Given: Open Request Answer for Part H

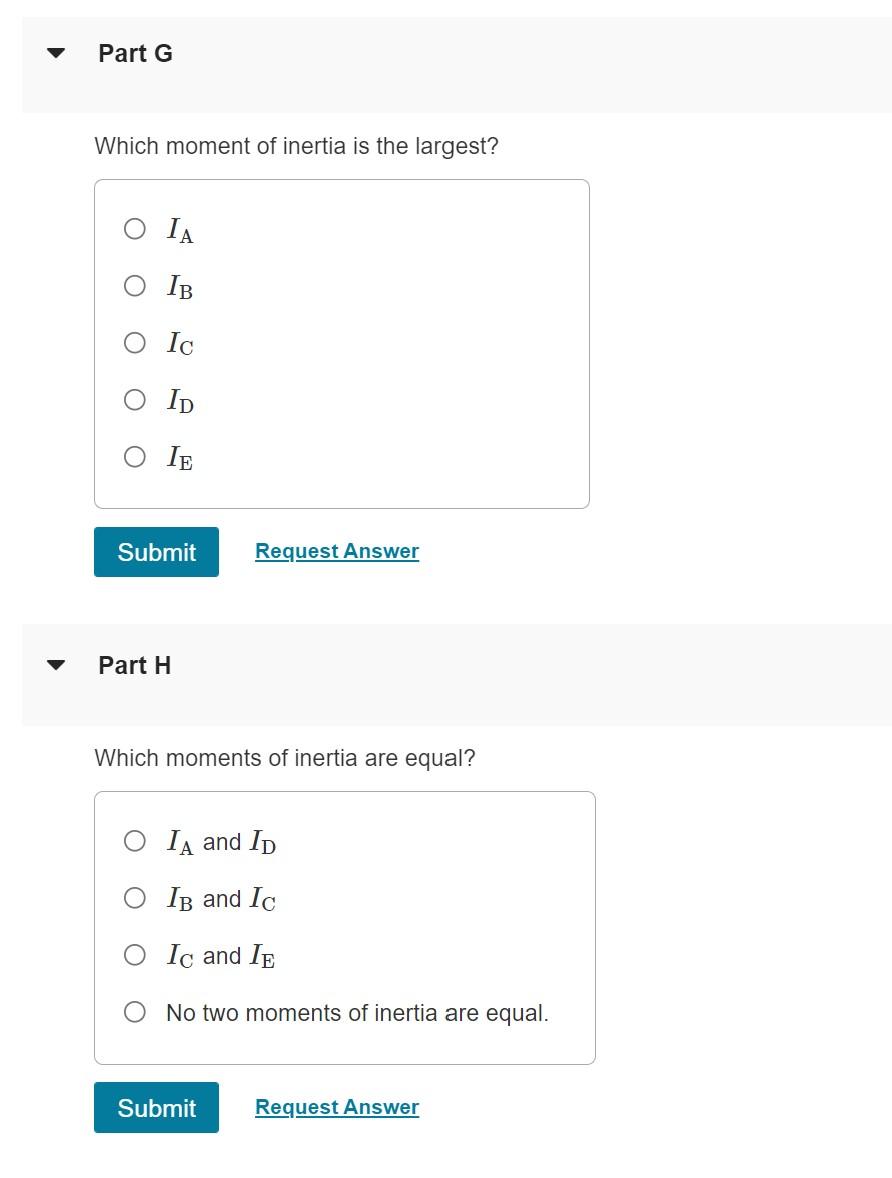Looking at the screenshot, I should click(x=336, y=1106).
